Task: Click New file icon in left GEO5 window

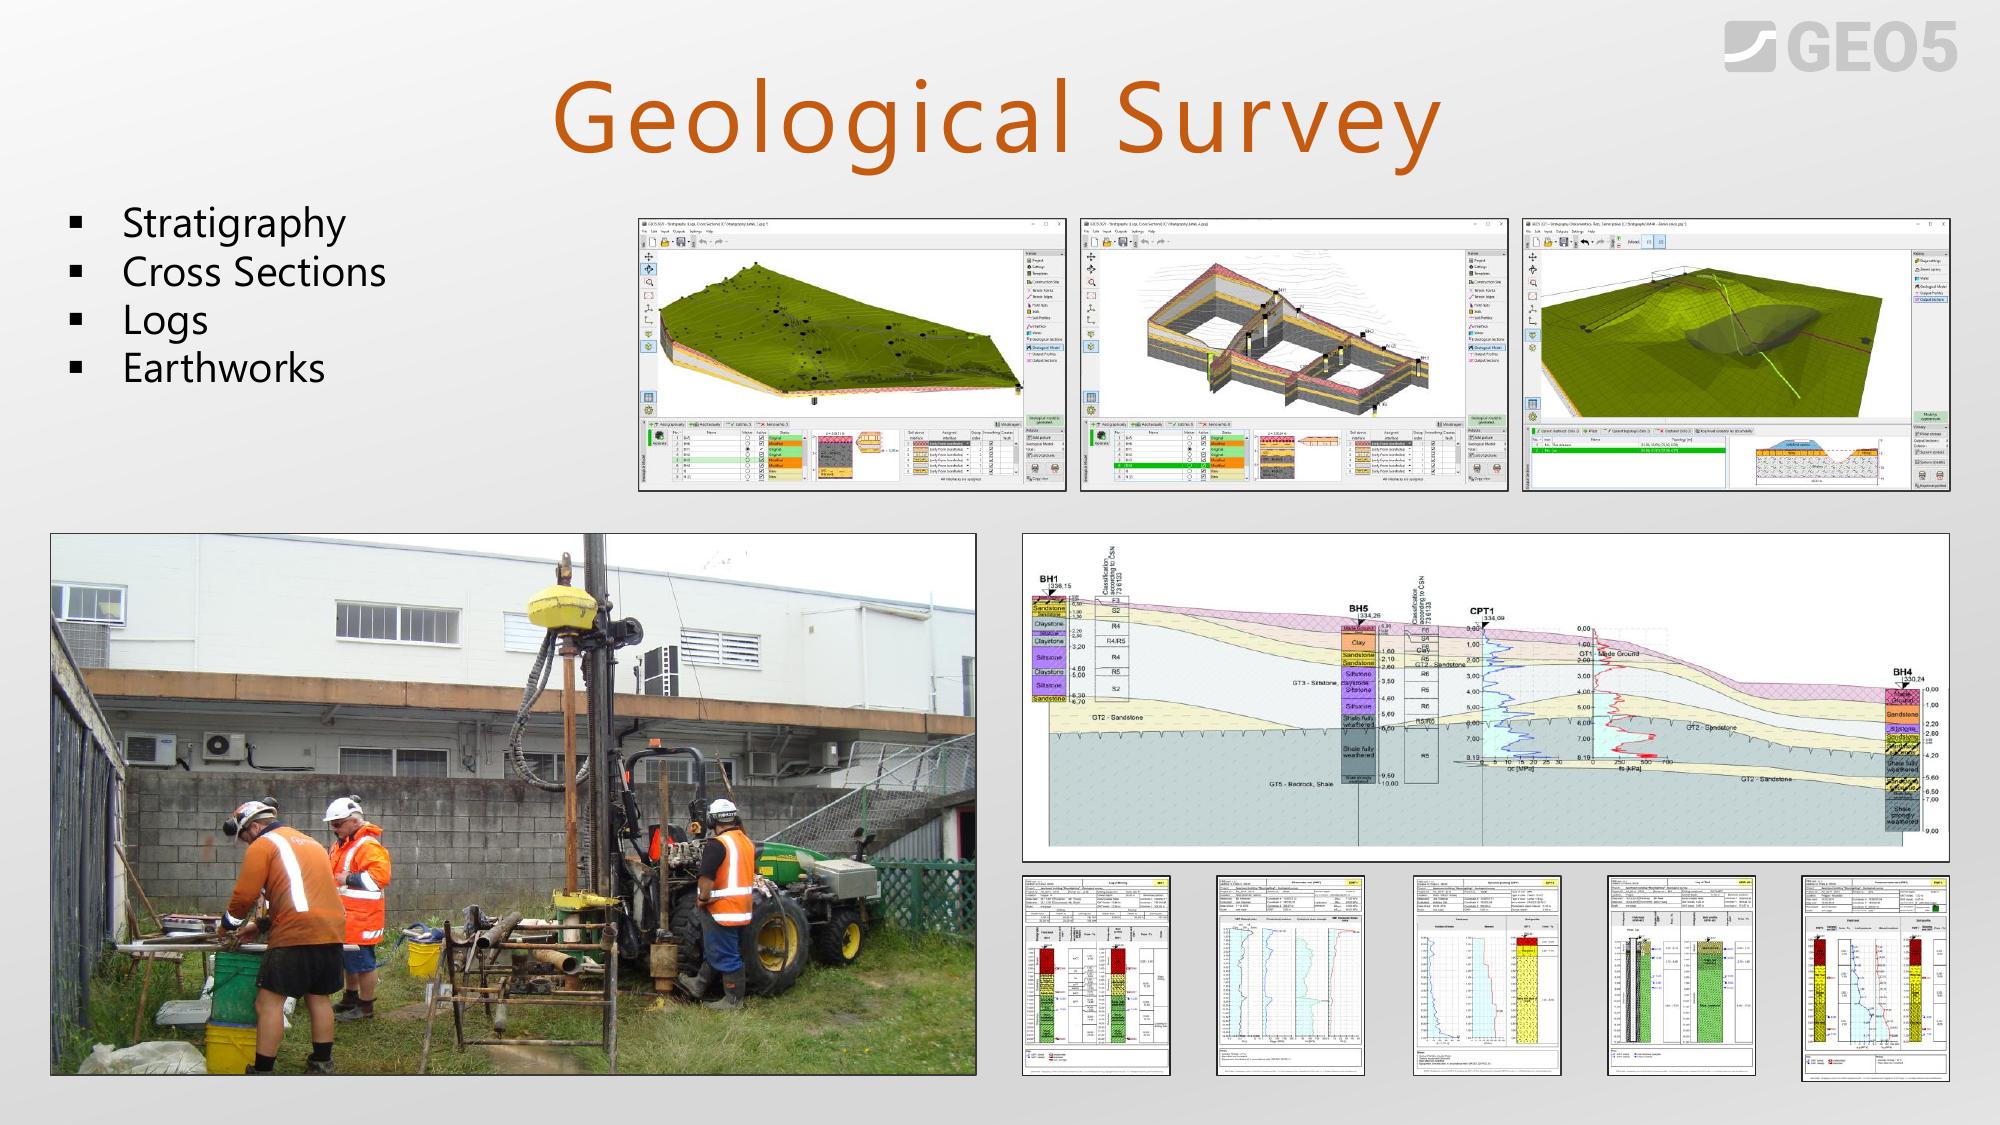Action: tap(653, 242)
